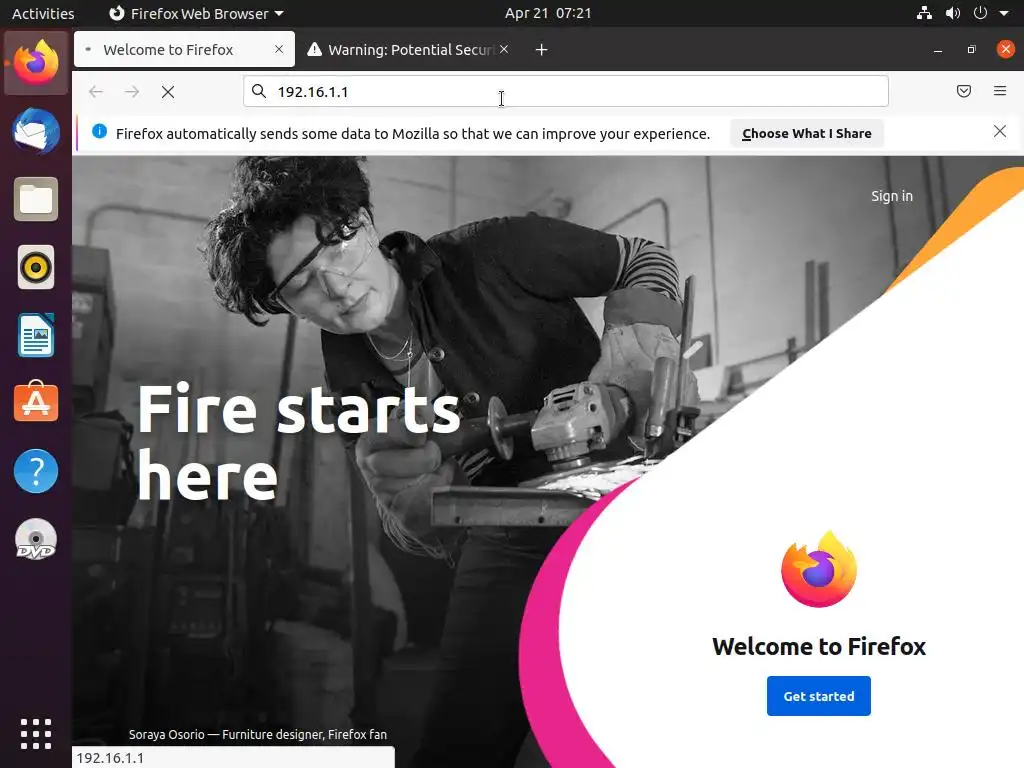Expand the Firefox Web Browser app menu
Viewport: 1024px width, 768px height.
pos(197,13)
